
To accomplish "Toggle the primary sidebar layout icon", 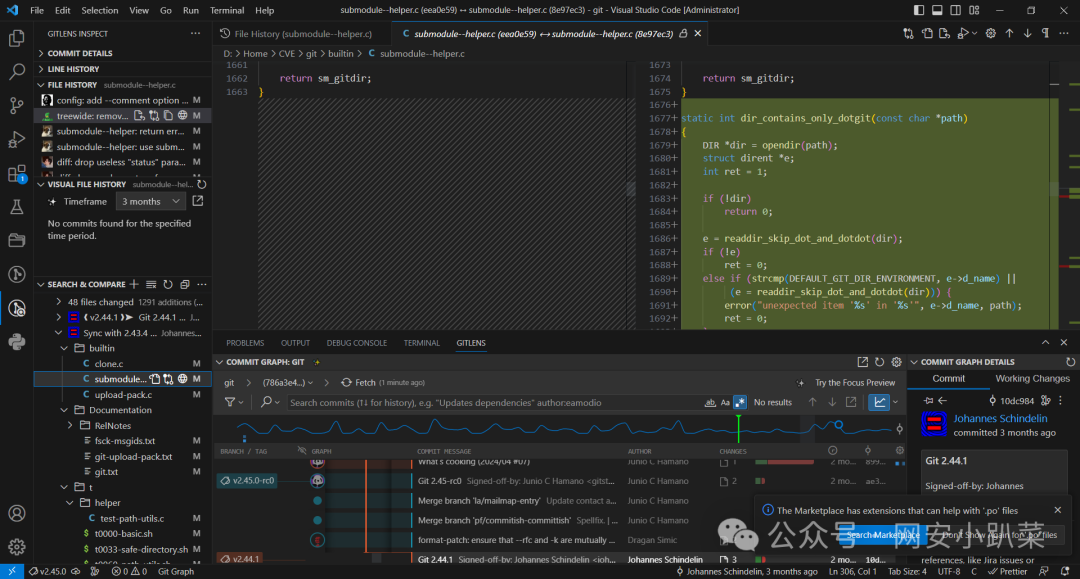I will point(920,10).
